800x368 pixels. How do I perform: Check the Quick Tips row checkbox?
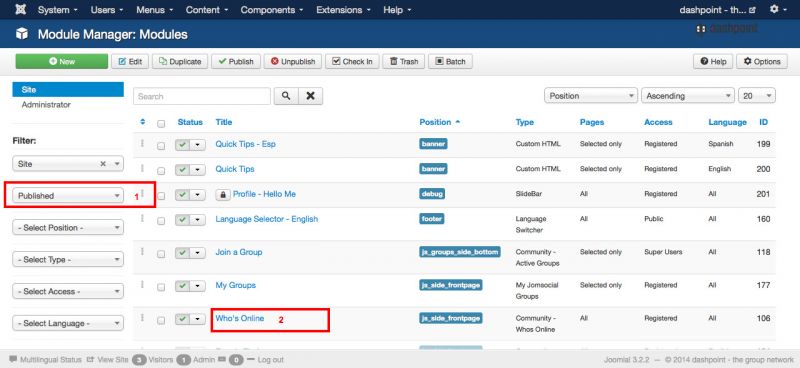[x=161, y=170]
